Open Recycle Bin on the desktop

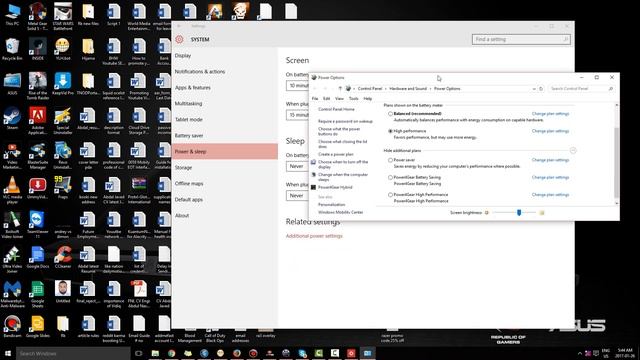[x=12, y=49]
